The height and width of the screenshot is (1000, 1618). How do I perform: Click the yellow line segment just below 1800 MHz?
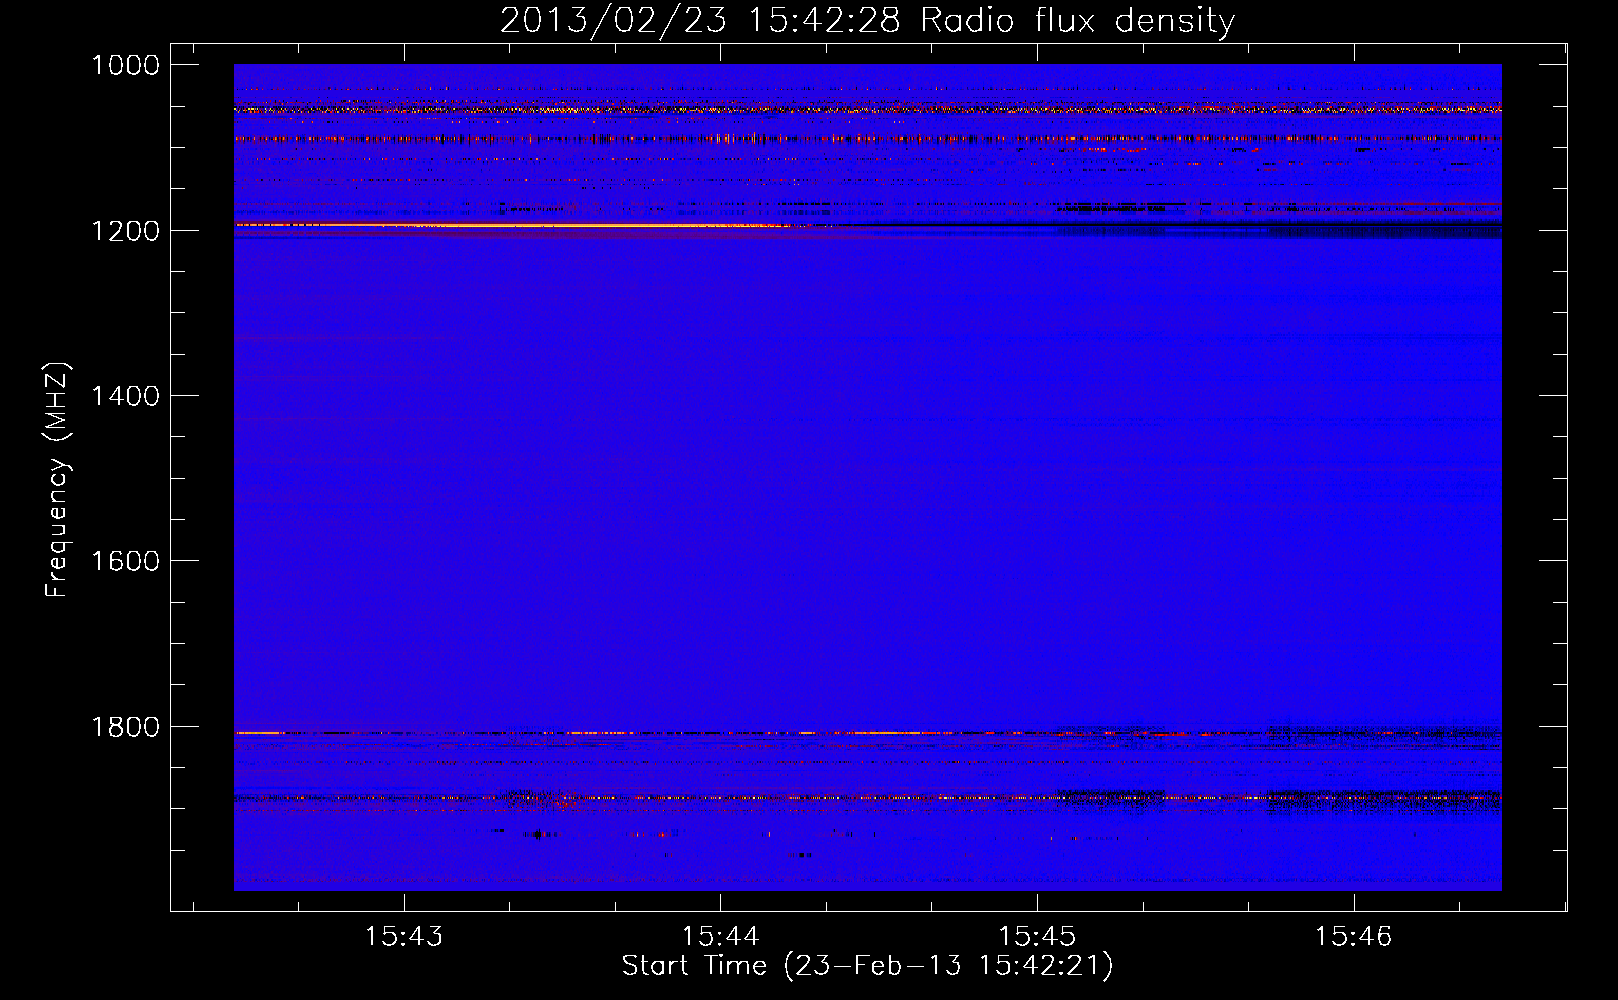(259, 733)
